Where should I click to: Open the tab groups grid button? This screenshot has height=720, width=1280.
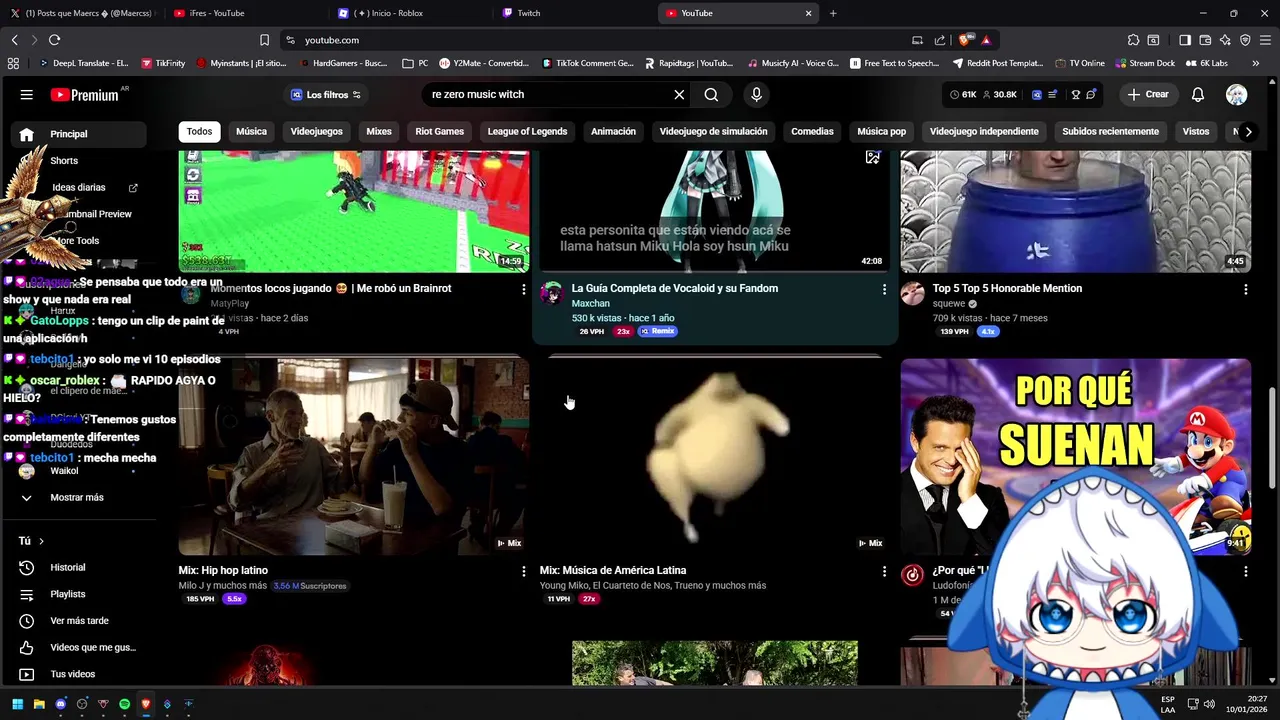coord(13,63)
